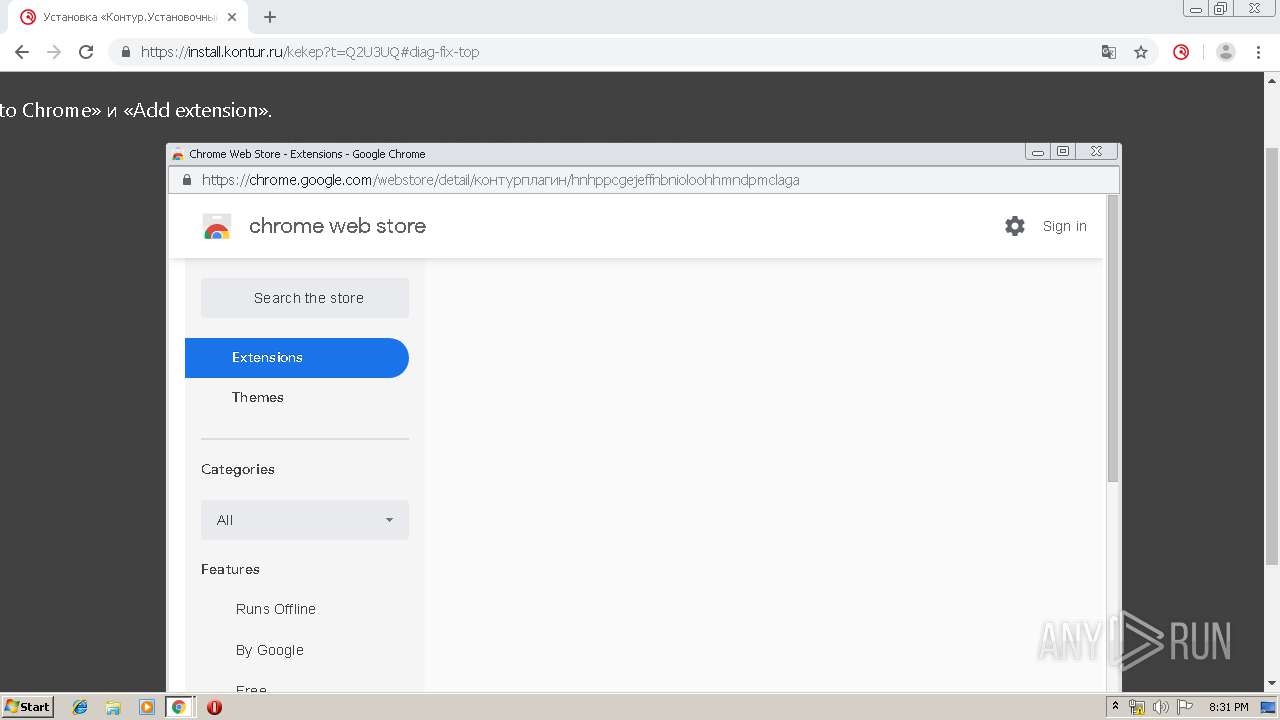1280x720 pixels.
Task: Click the chrome web store title text
Action: [x=338, y=226]
